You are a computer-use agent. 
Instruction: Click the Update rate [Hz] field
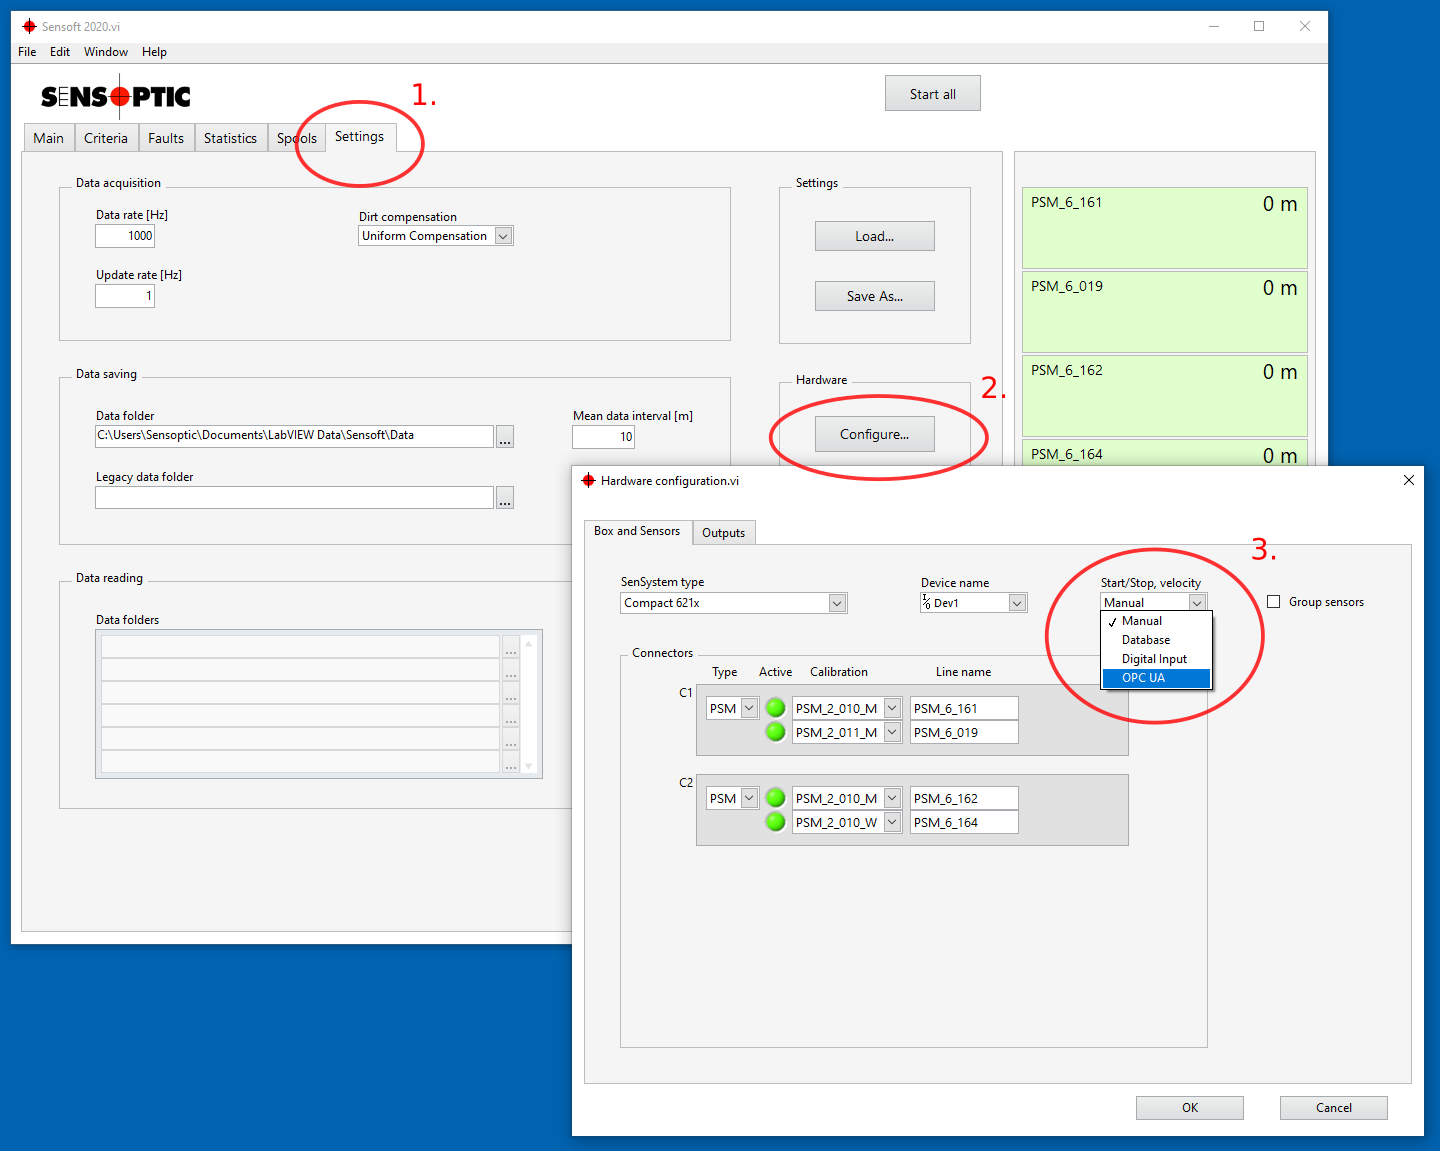[x=125, y=296]
